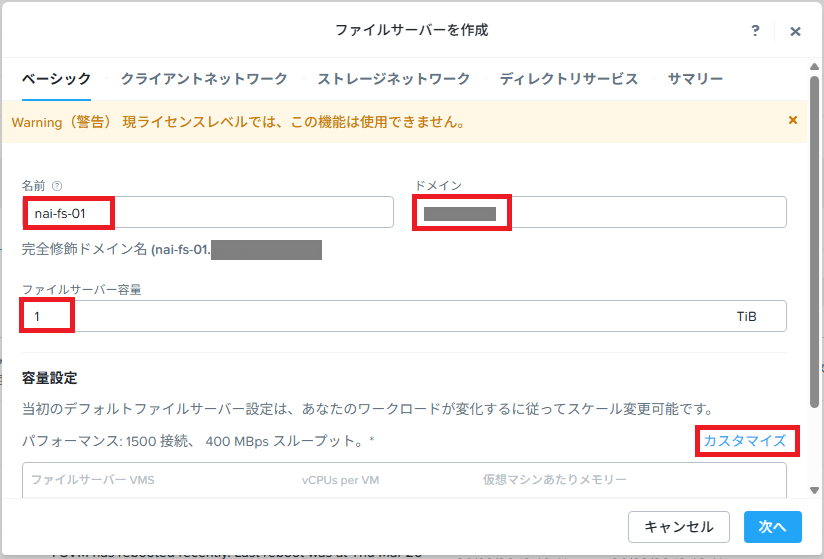Focus the ドメイン input field

click(x=601, y=212)
